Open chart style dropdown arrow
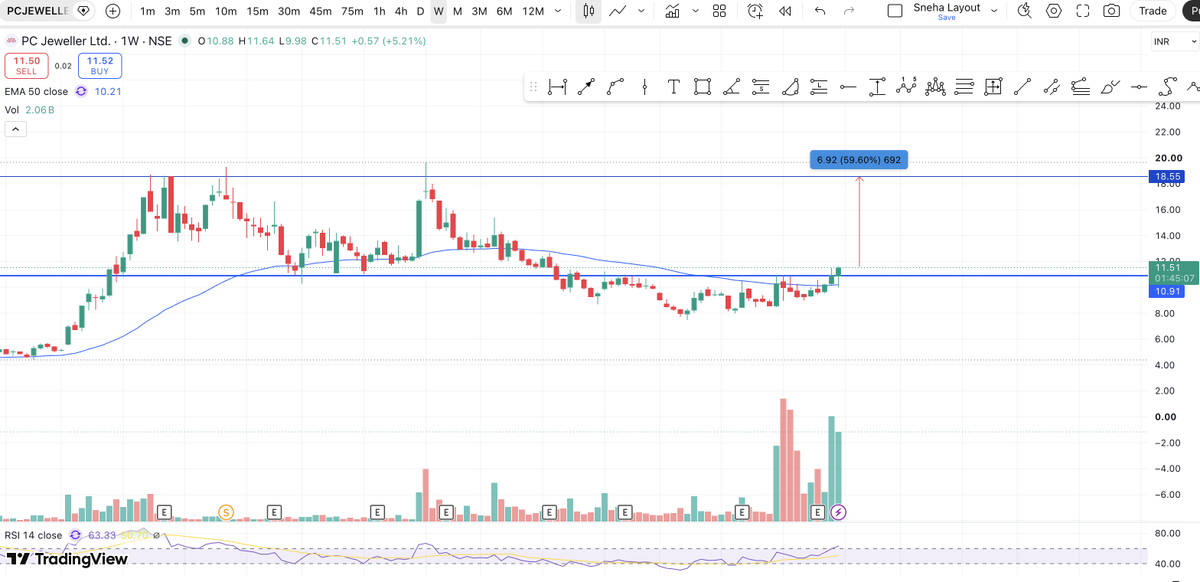 pos(640,11)
